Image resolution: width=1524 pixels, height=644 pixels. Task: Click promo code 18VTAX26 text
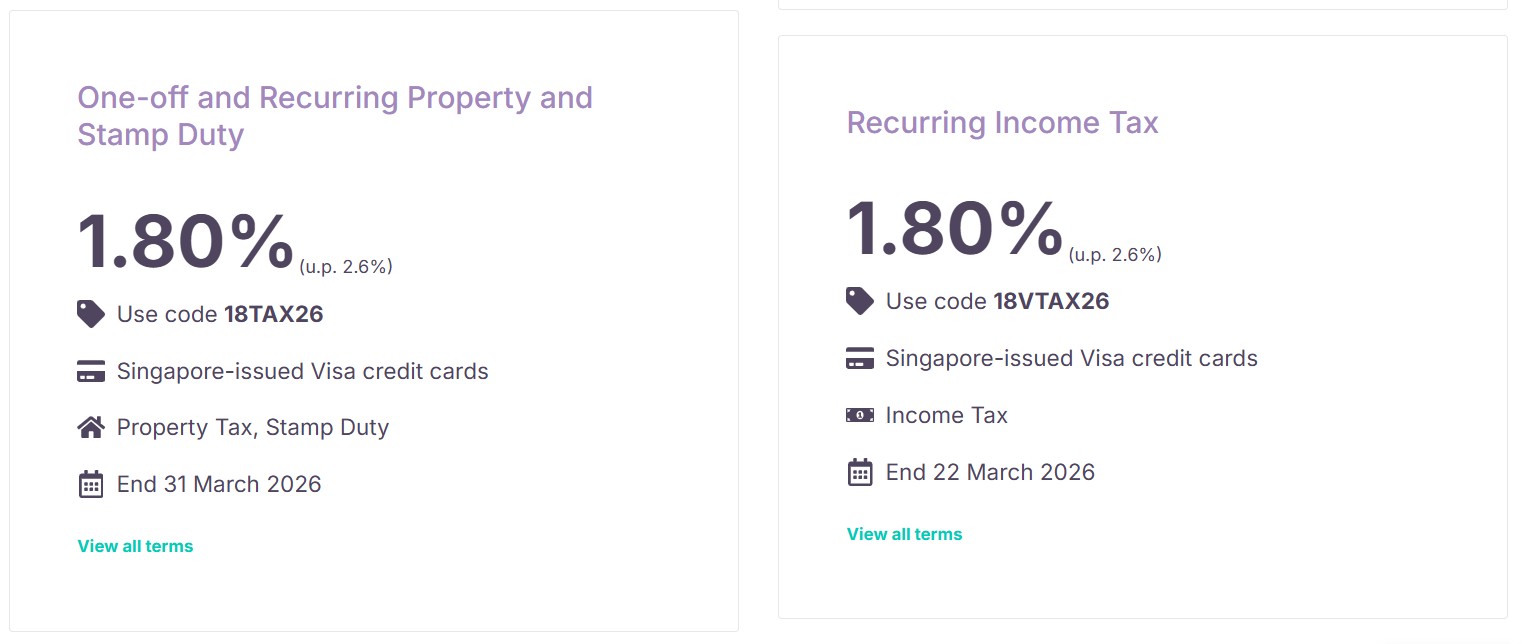(x=1051, y=301)
